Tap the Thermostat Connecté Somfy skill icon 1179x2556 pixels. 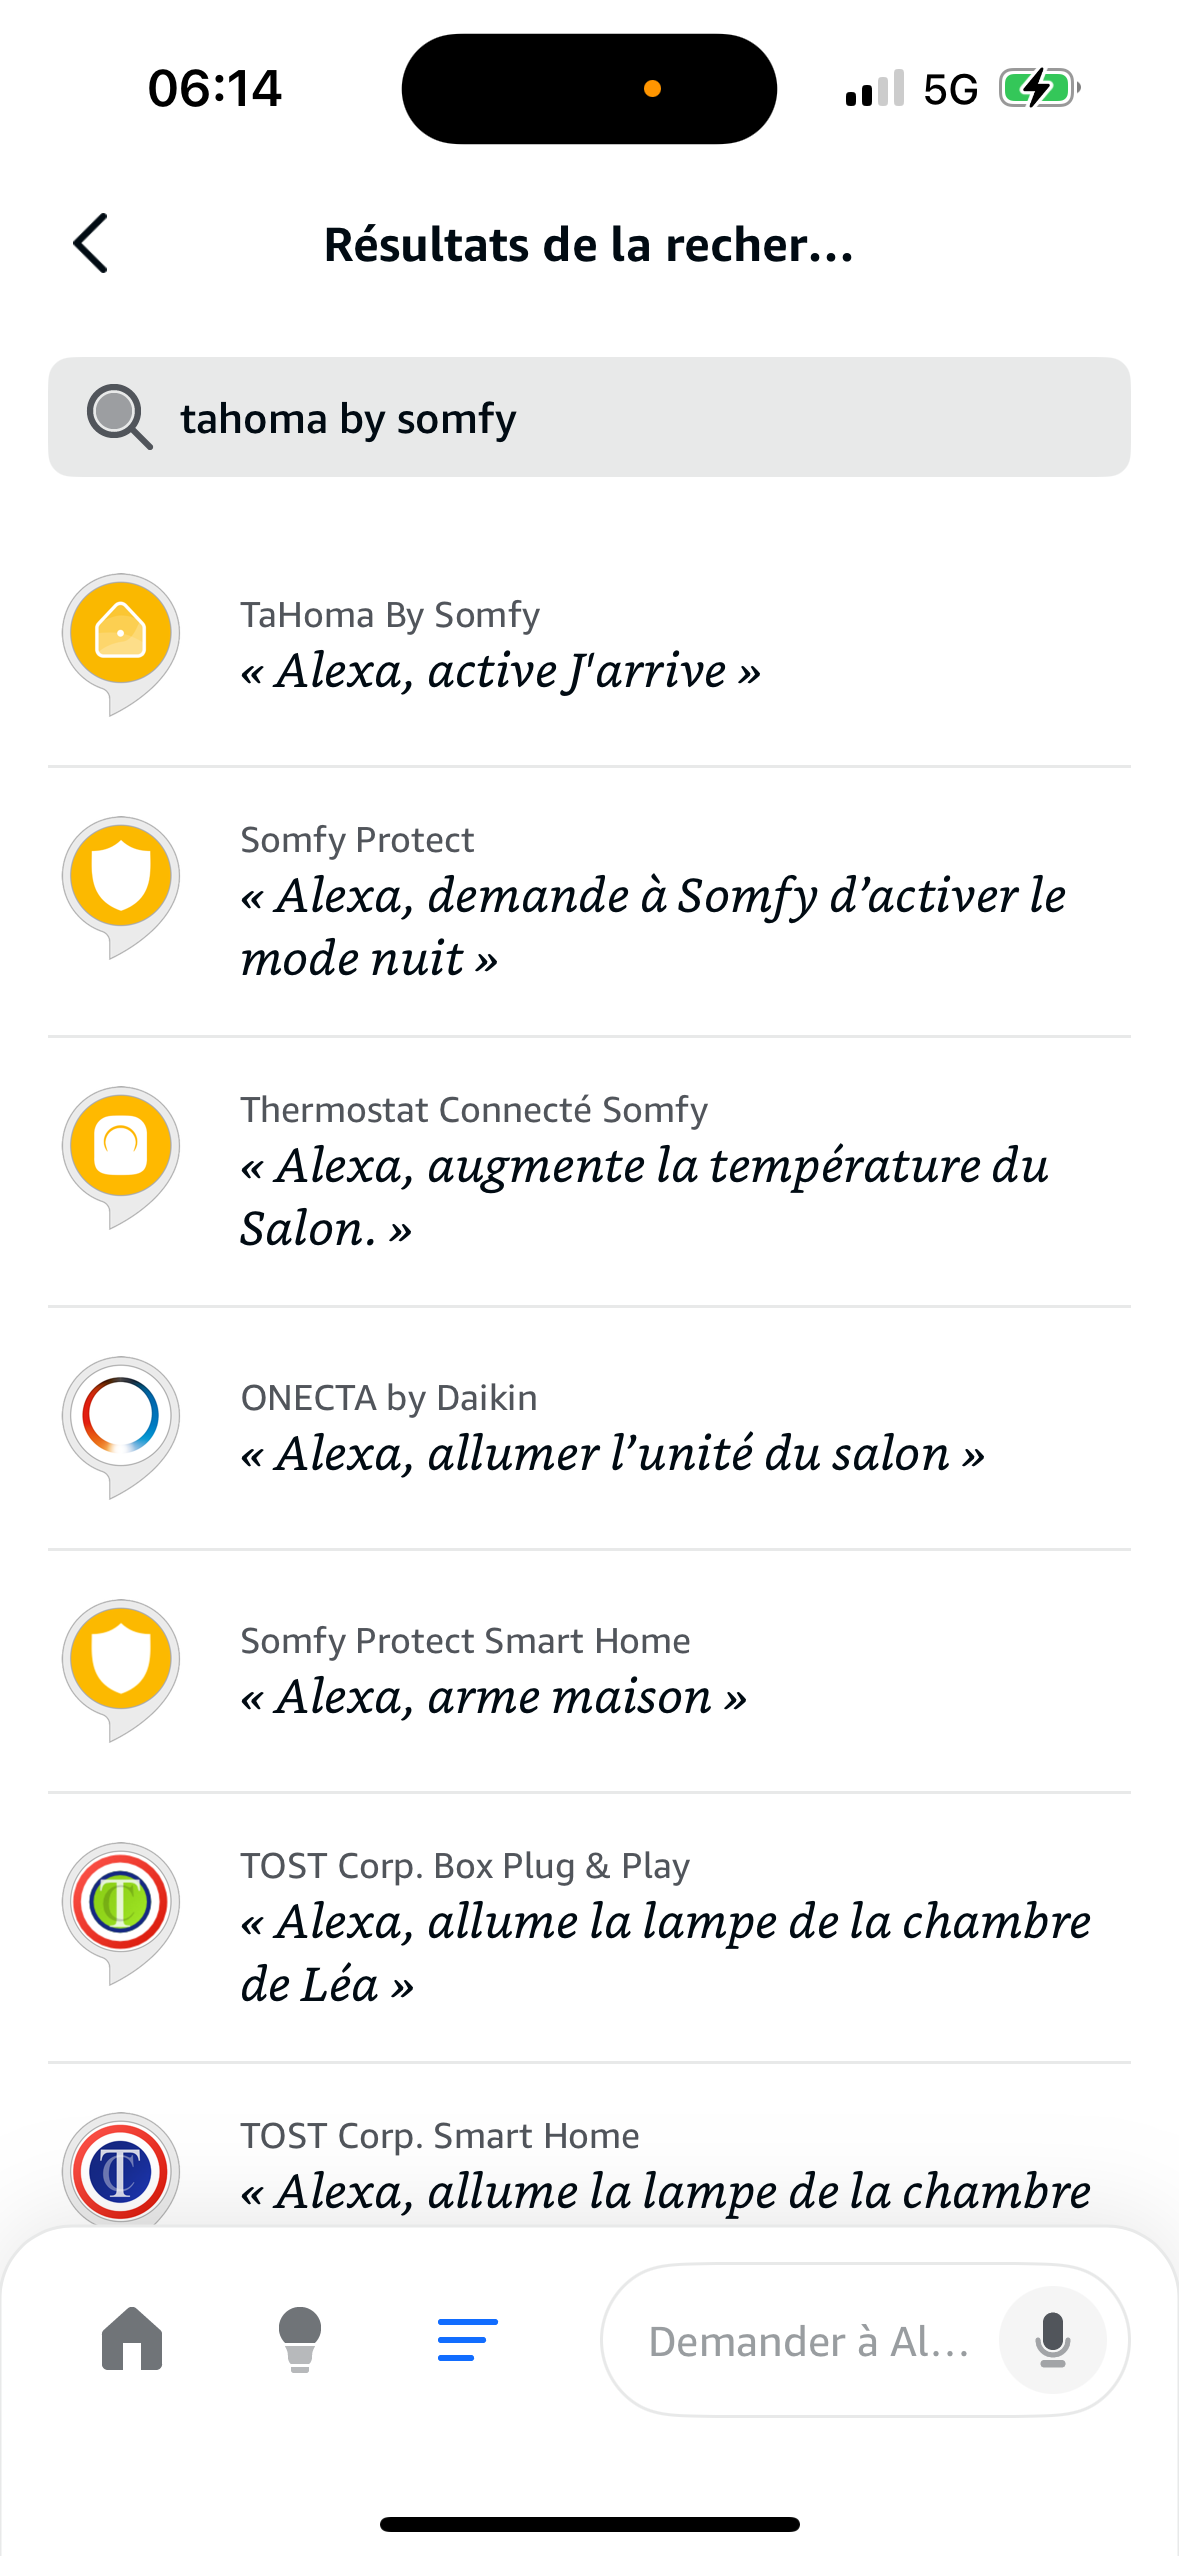pyautogui.click(x=121, y=1151)
